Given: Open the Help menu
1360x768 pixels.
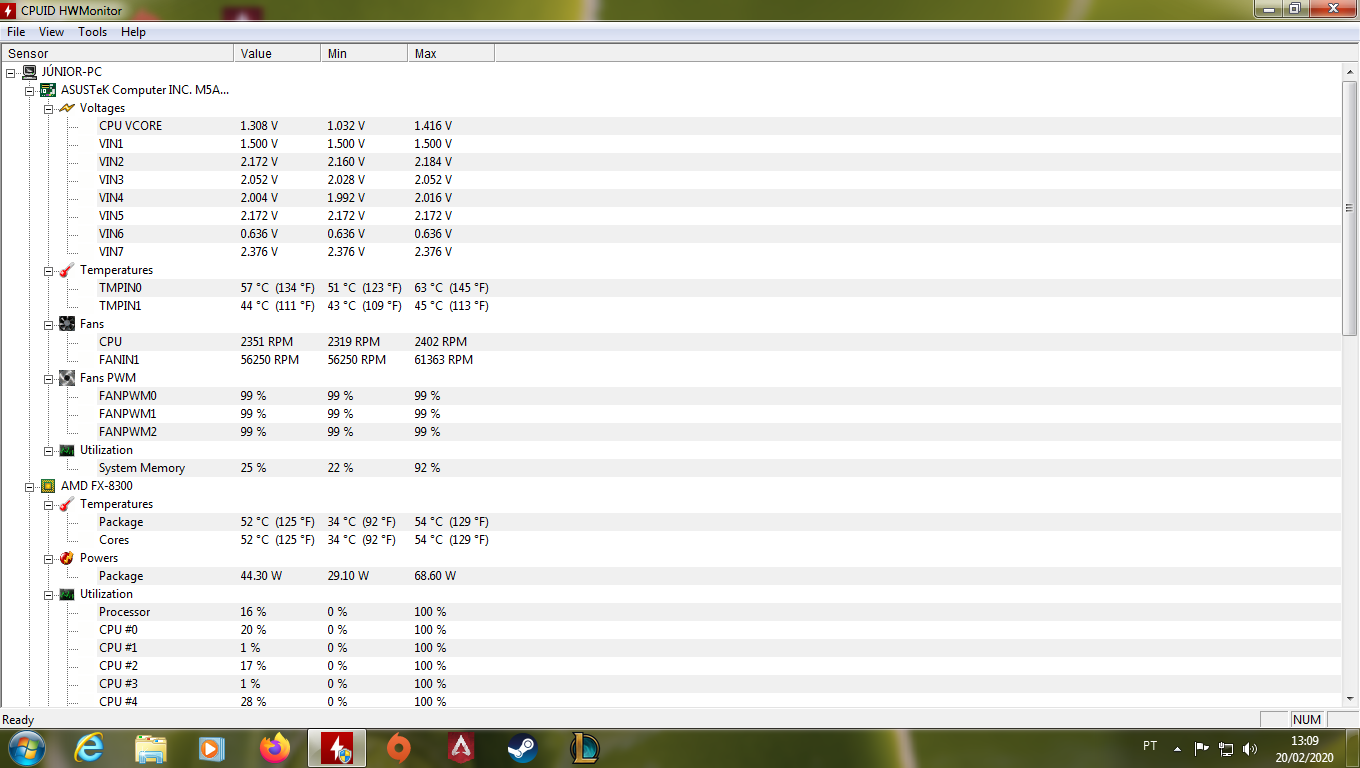Looking at the screenshot, I should (x=133, y=32).
